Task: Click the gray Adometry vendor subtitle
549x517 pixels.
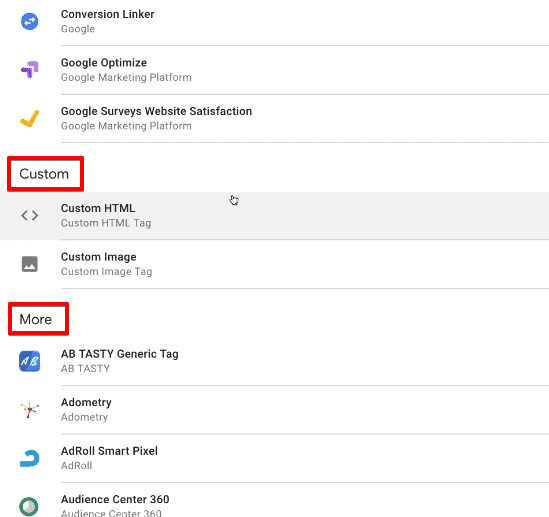Action: tap(84, 417)
